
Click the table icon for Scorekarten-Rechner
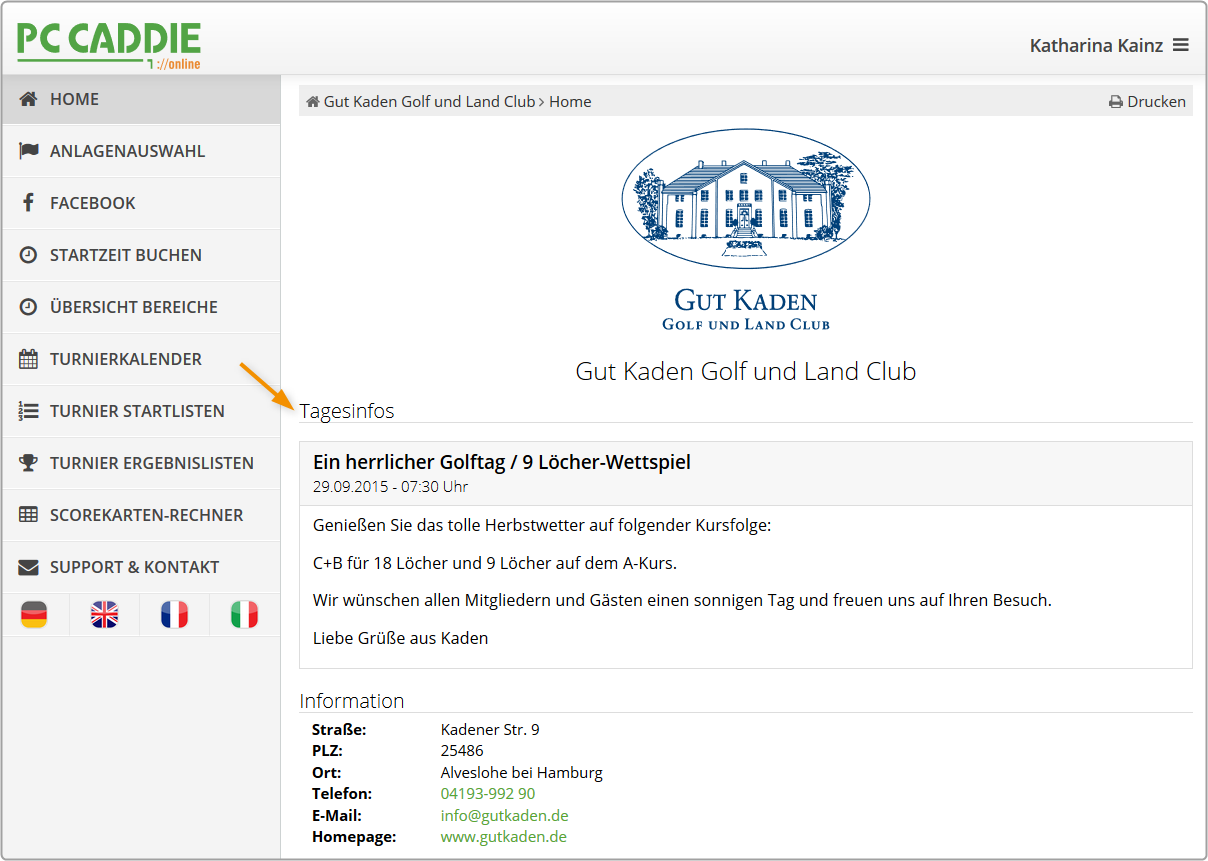pos(29,515)
